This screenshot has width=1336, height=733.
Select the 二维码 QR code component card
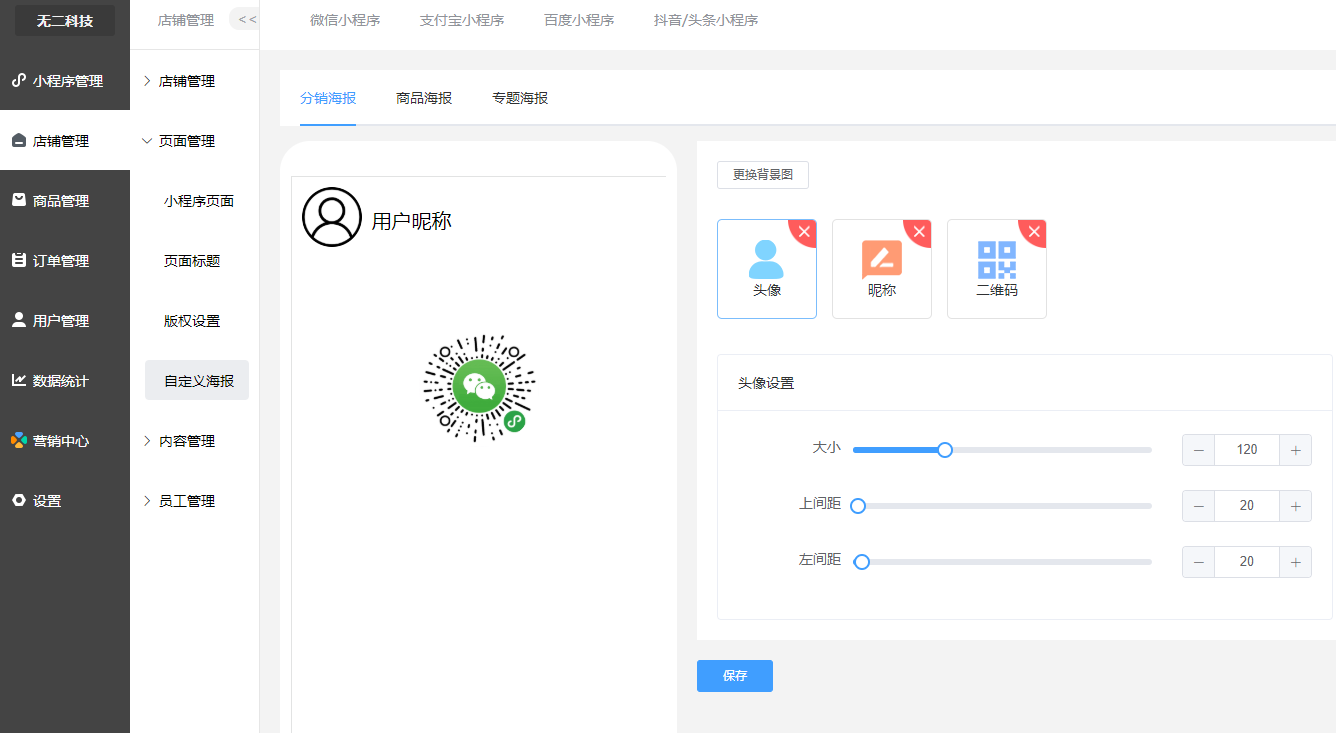coord(997,269)
